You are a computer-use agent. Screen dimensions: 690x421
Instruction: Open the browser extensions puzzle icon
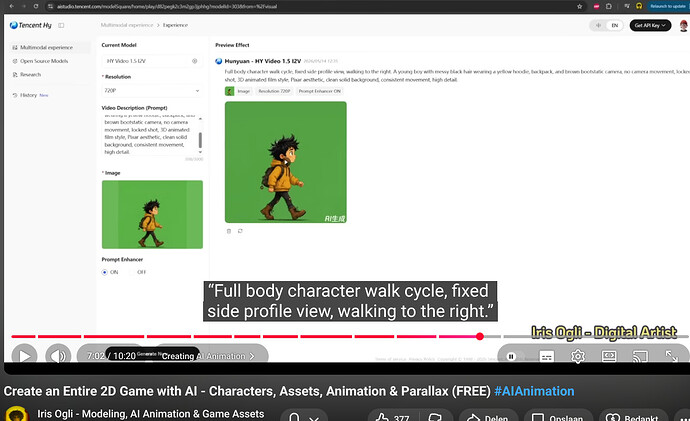[609, 6]
